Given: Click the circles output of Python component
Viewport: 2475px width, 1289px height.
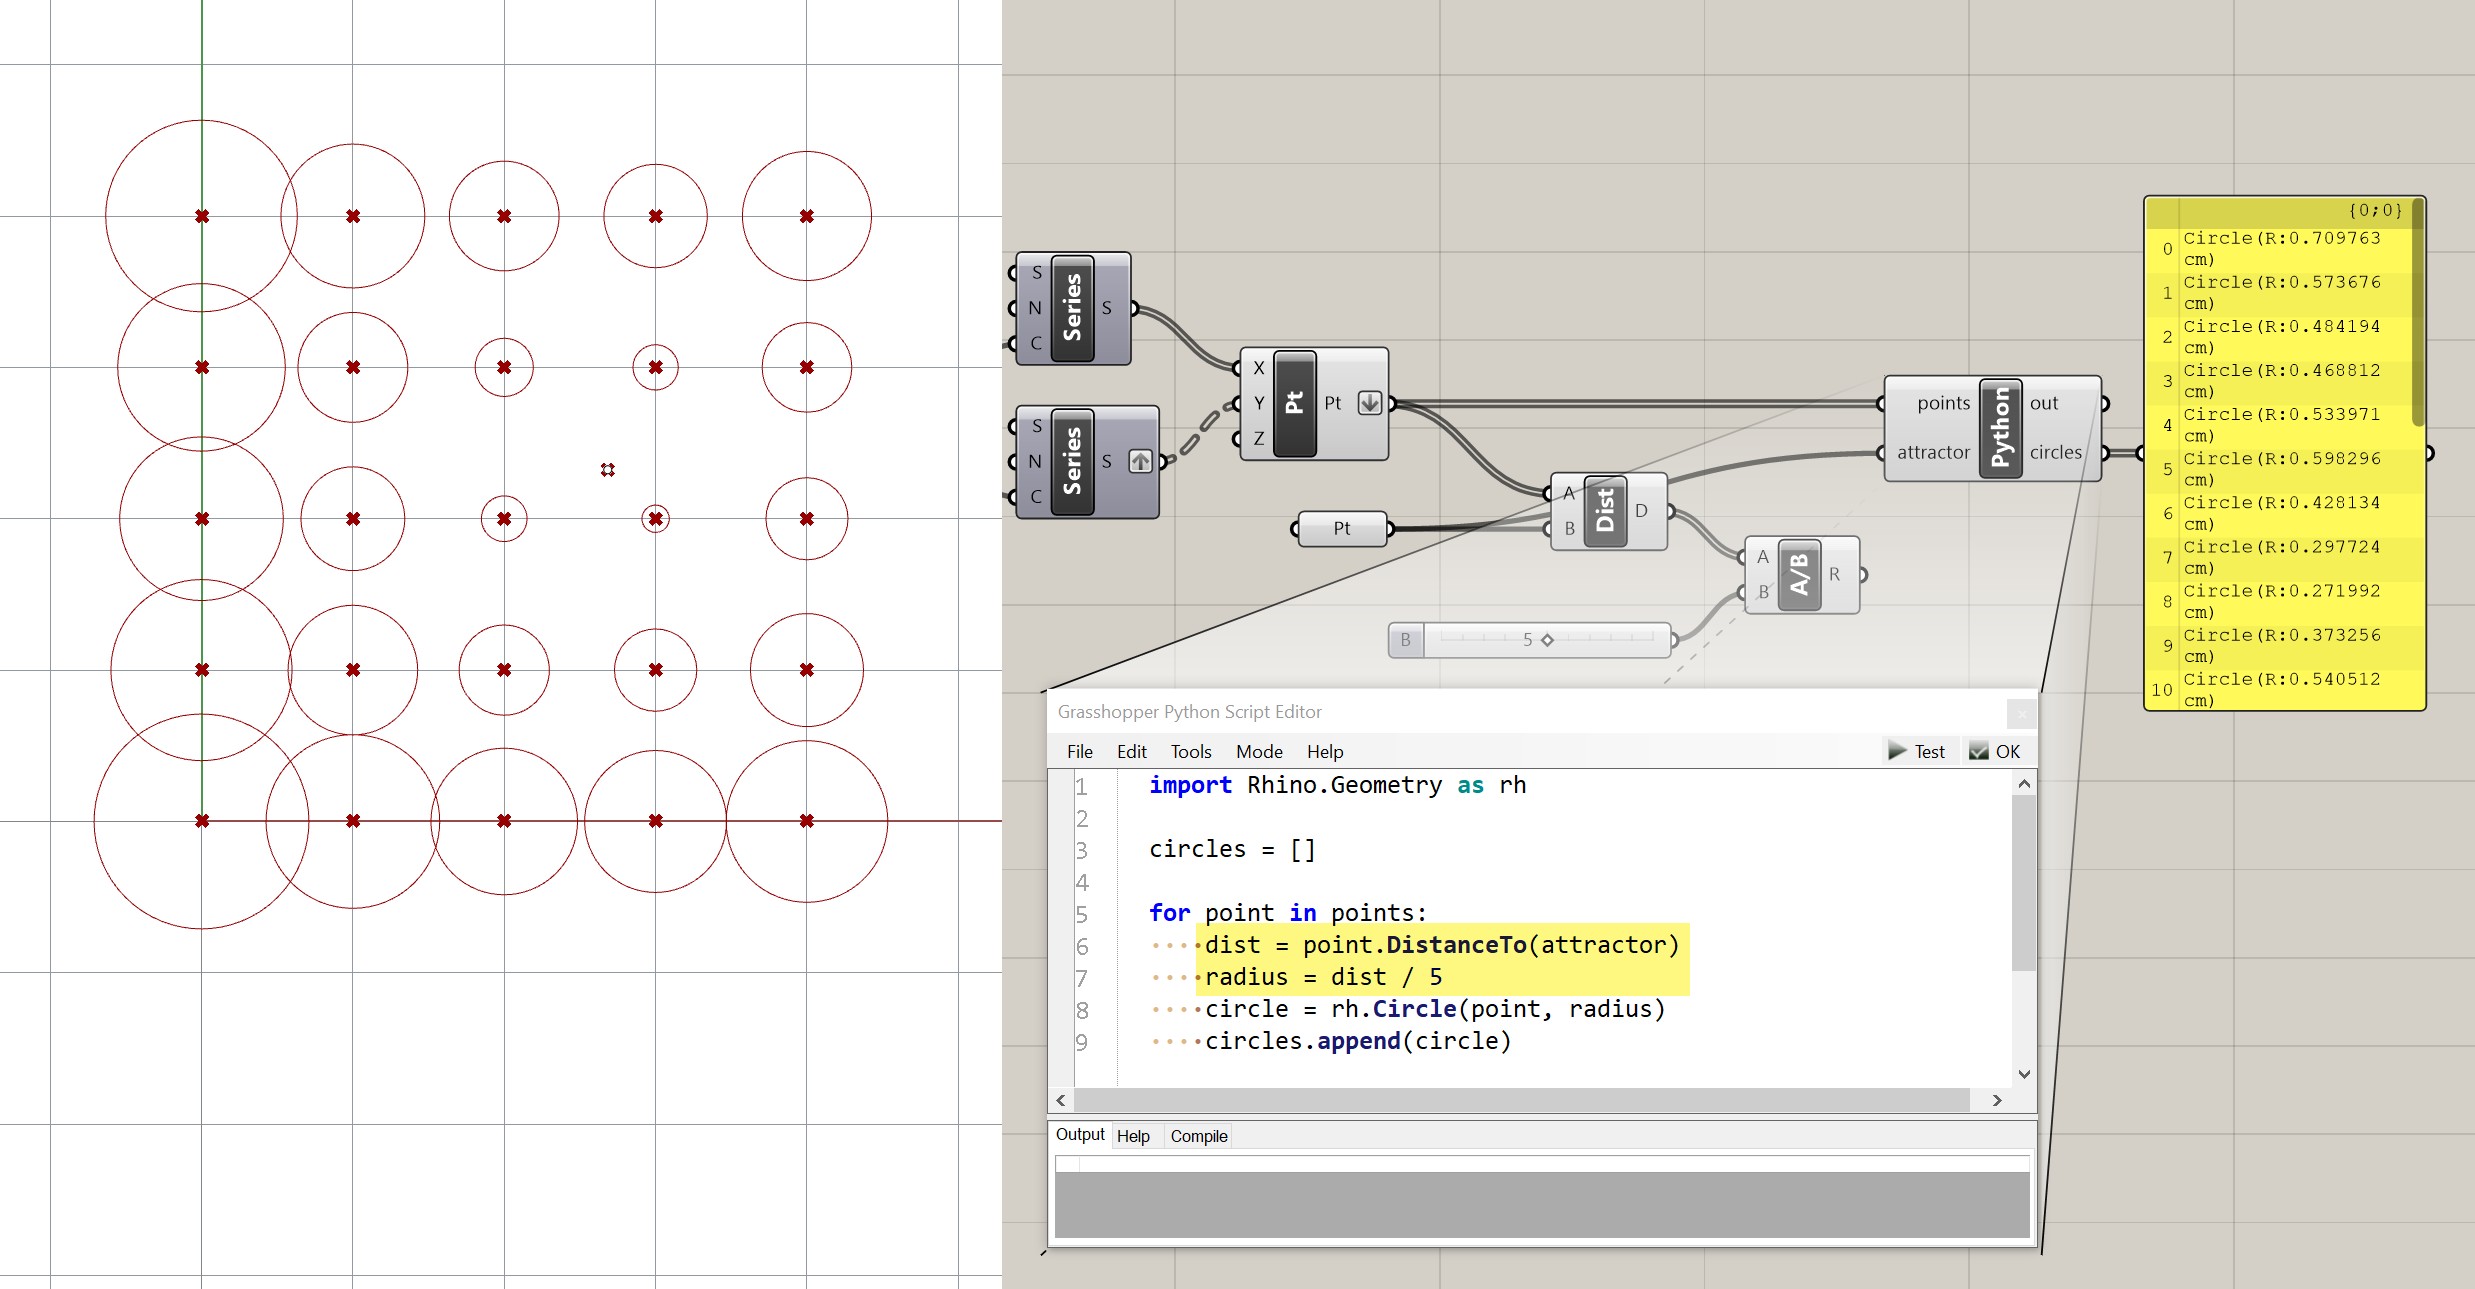Looking at the screenshot, I should coord(2055,452).
